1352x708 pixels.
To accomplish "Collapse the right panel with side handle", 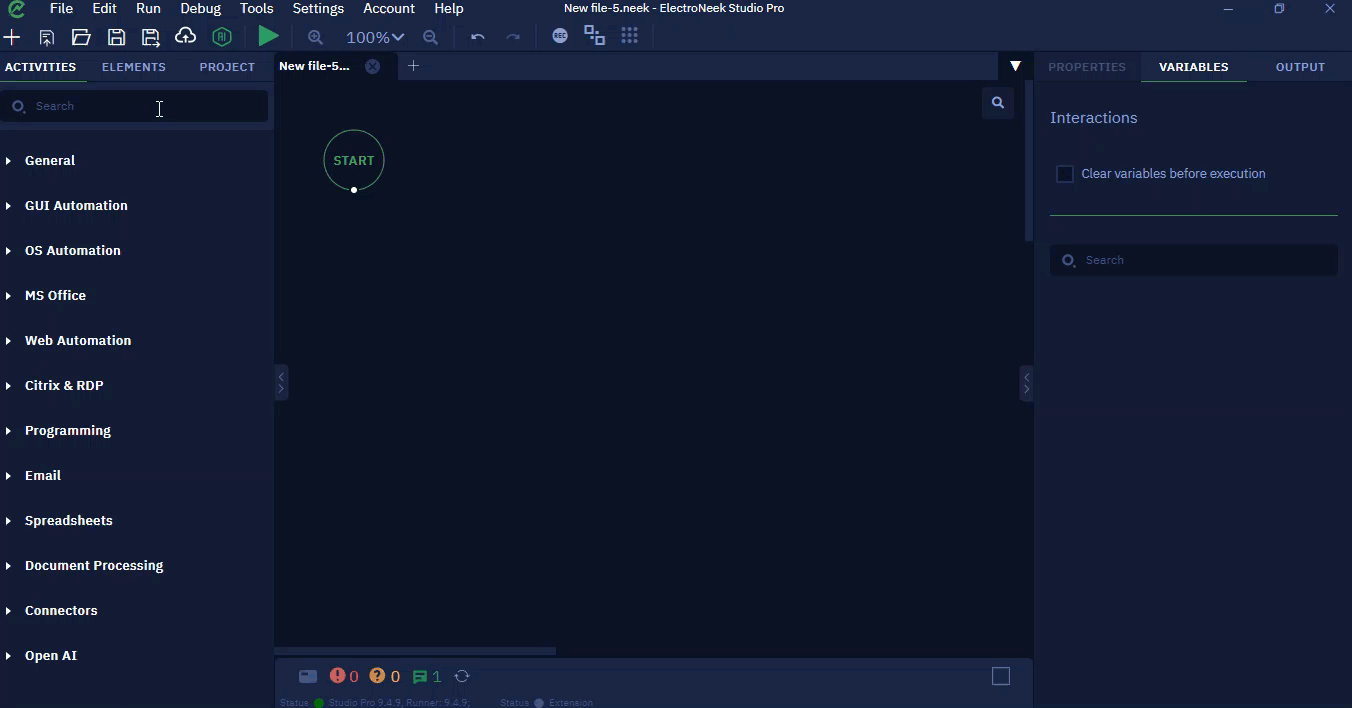I will tap(1026, 383).
